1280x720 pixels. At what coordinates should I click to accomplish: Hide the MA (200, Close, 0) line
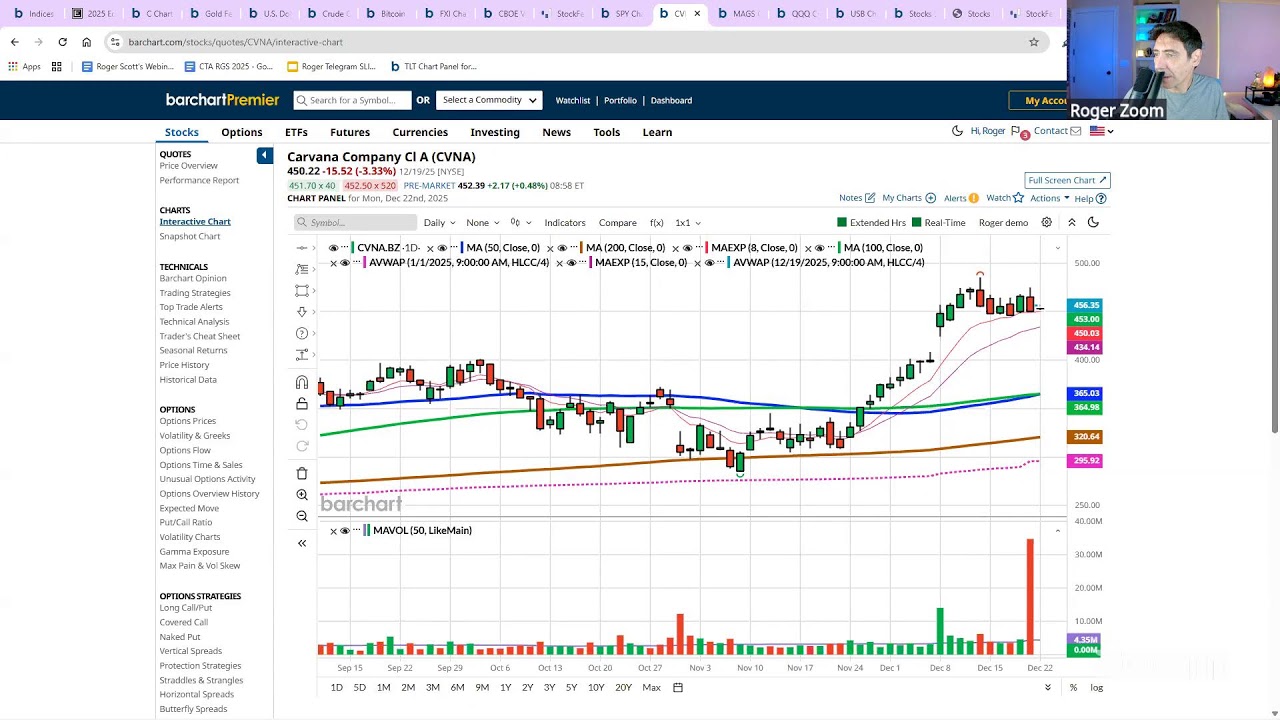(x=561, y=248)
